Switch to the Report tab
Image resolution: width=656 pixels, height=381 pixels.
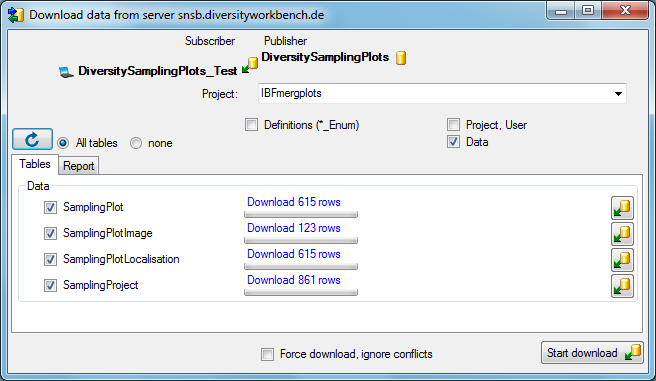point(79,166)
